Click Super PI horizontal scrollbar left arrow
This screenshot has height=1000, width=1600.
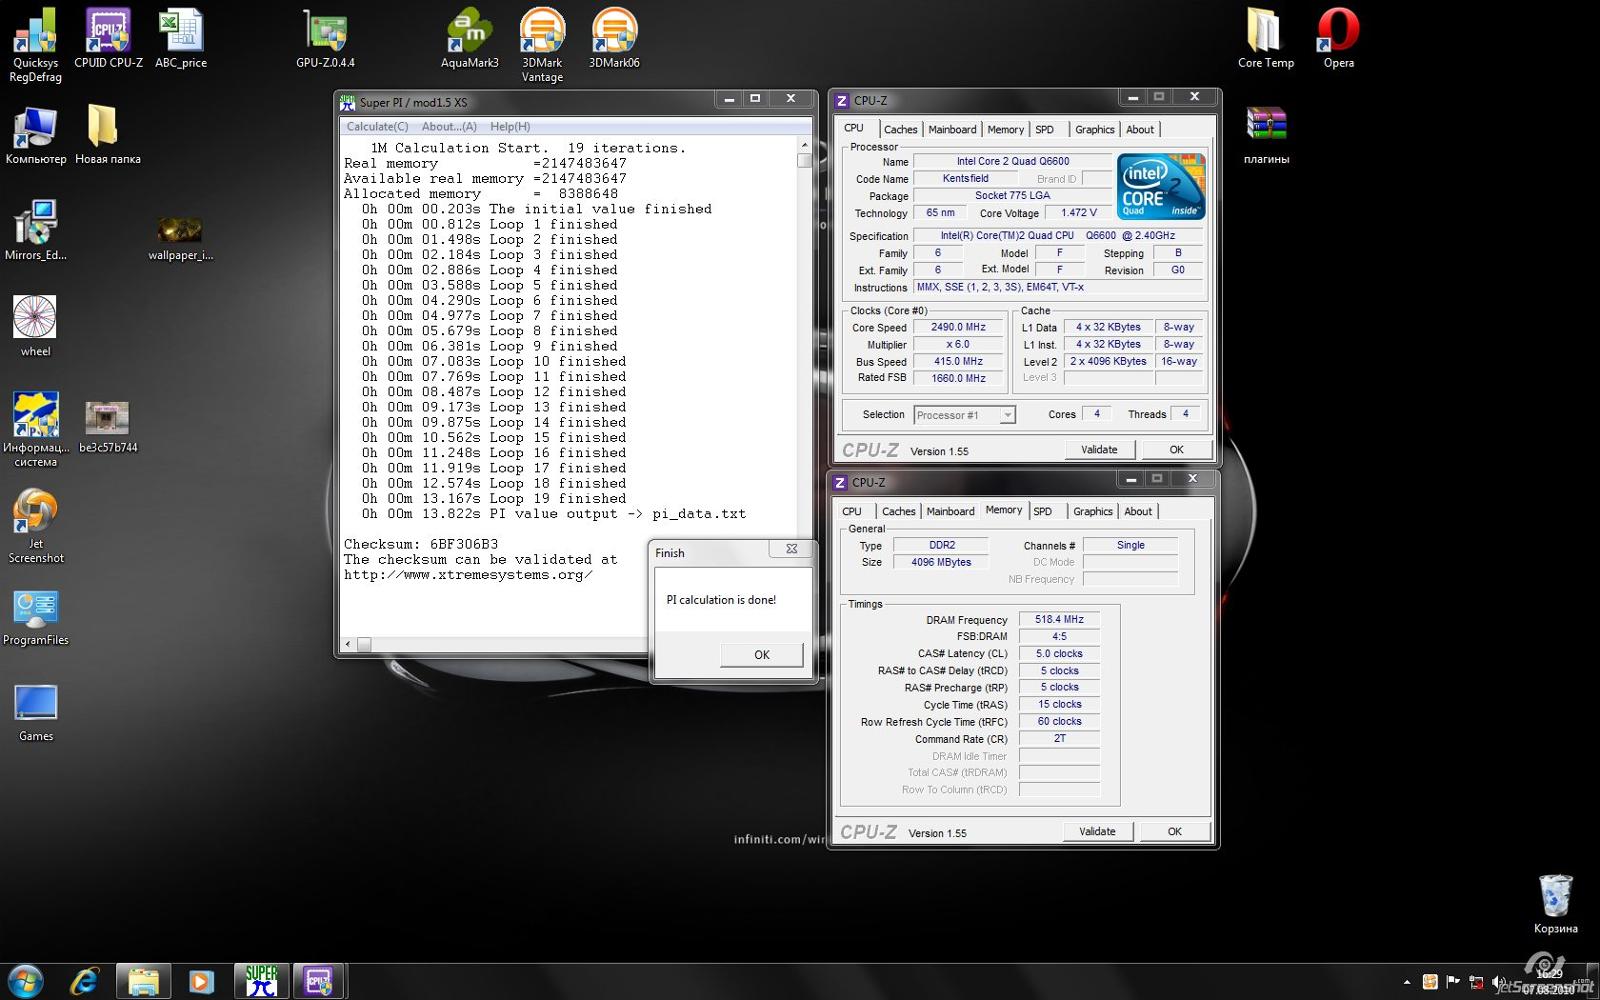(x=348, y=645)
